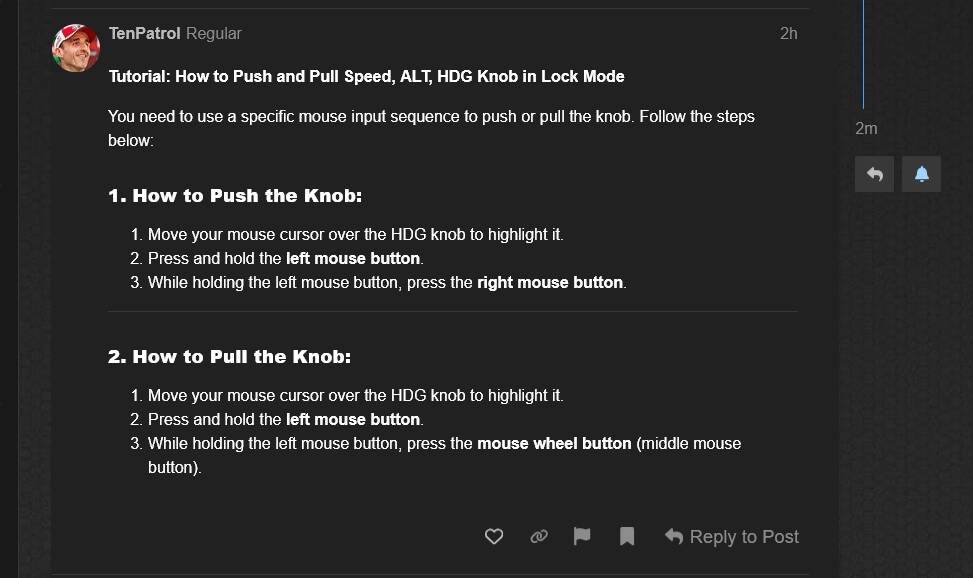Click the Regular user title label
The height and width of the screenshot is (578, 973).
[213, 34]
